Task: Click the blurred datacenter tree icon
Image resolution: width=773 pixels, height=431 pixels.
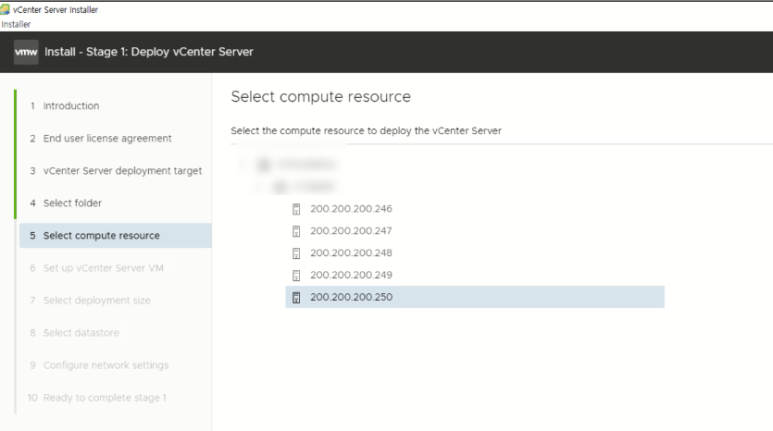Action: [x=264, y=164]
